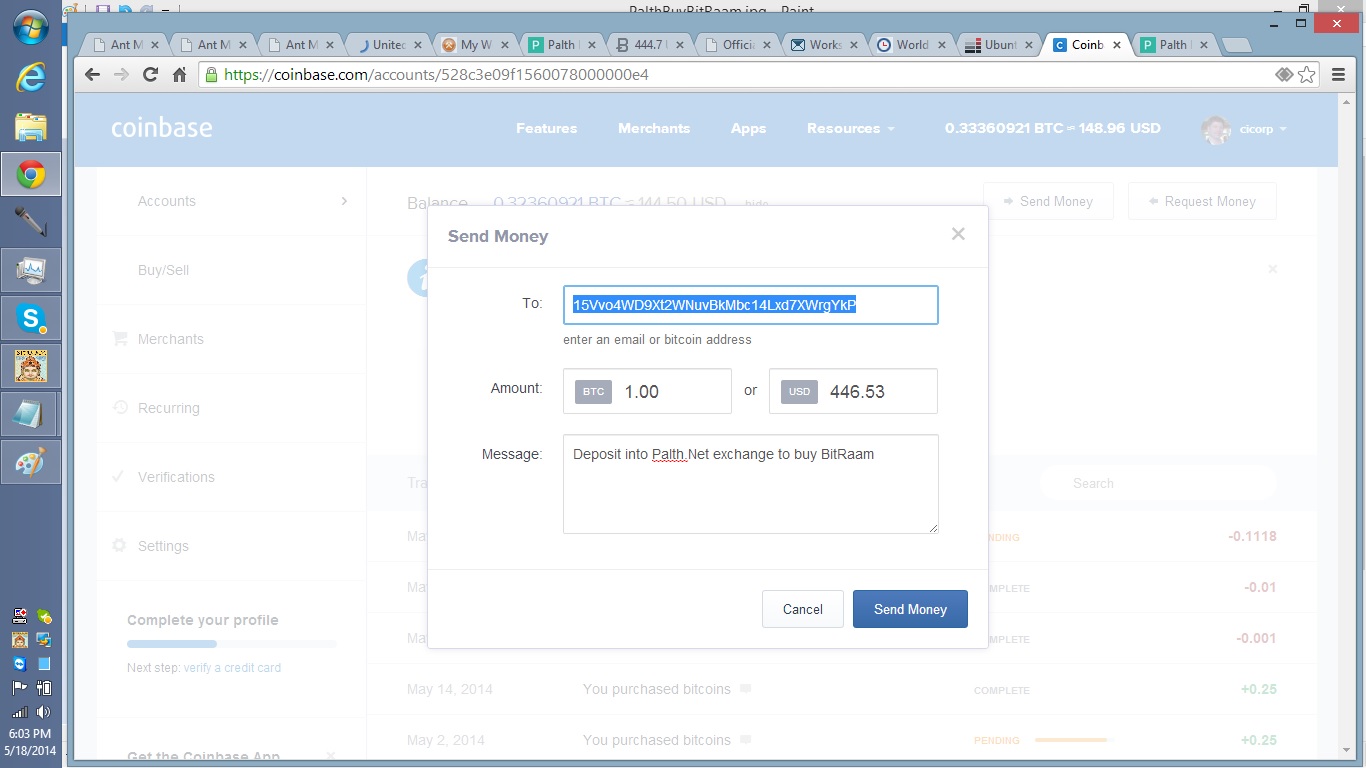Open the Chrome hamburger menu

point(1338,74)
